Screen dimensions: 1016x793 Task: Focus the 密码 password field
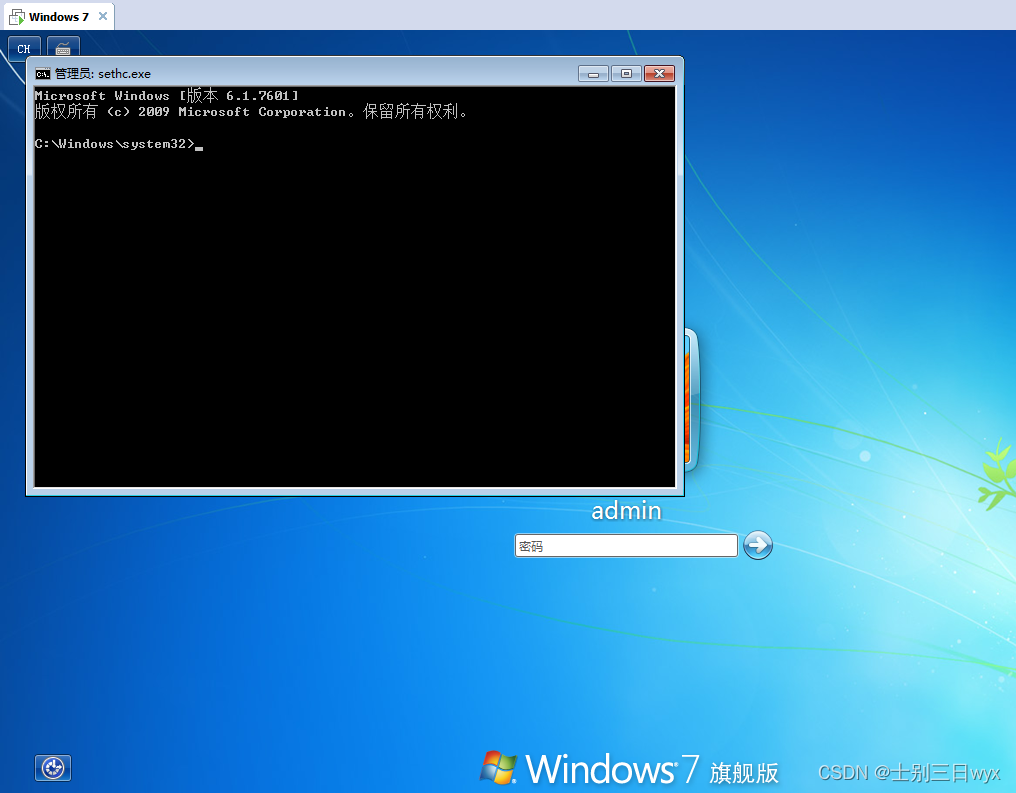click(x=626, y=546)
